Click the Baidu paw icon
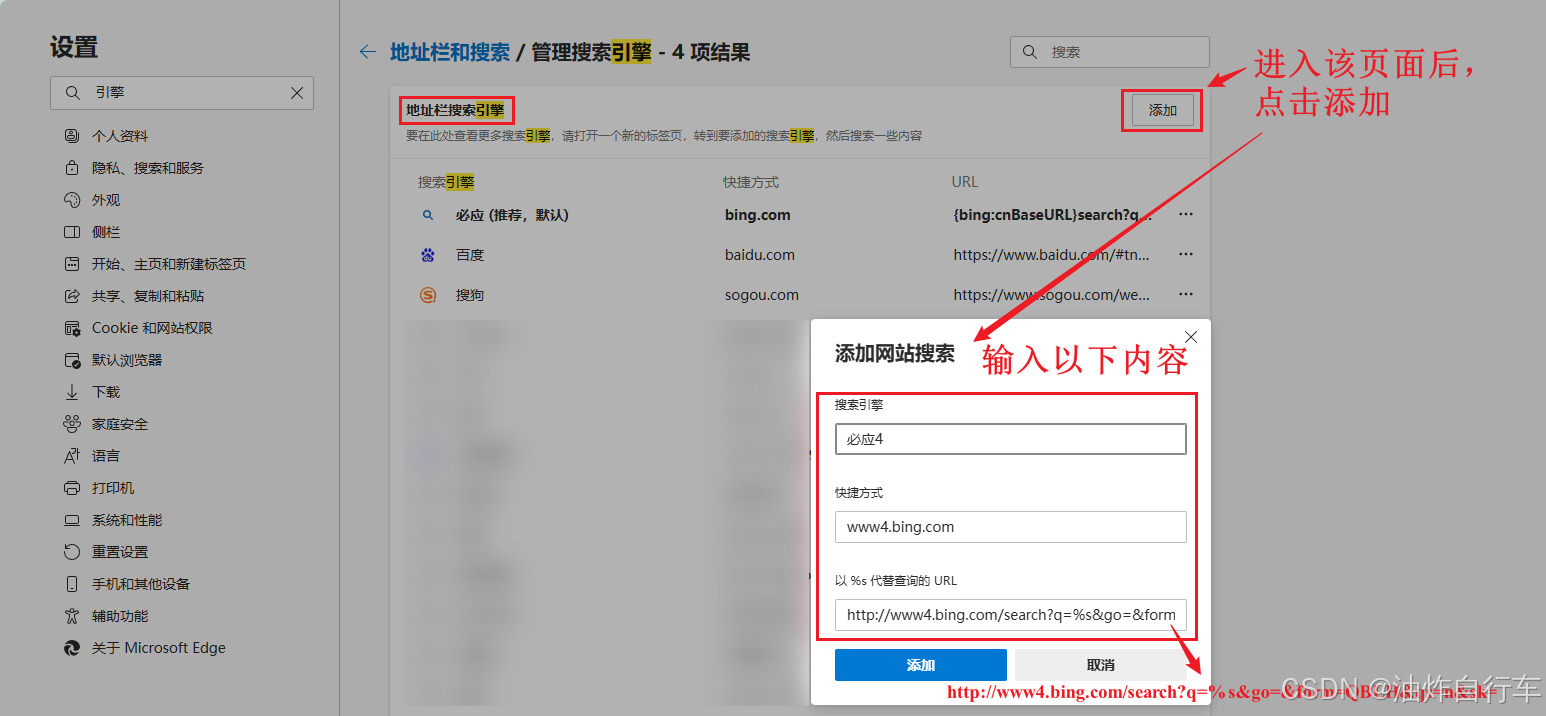Viewport: 1546px width, 716px height. click(x=428, y=255)
